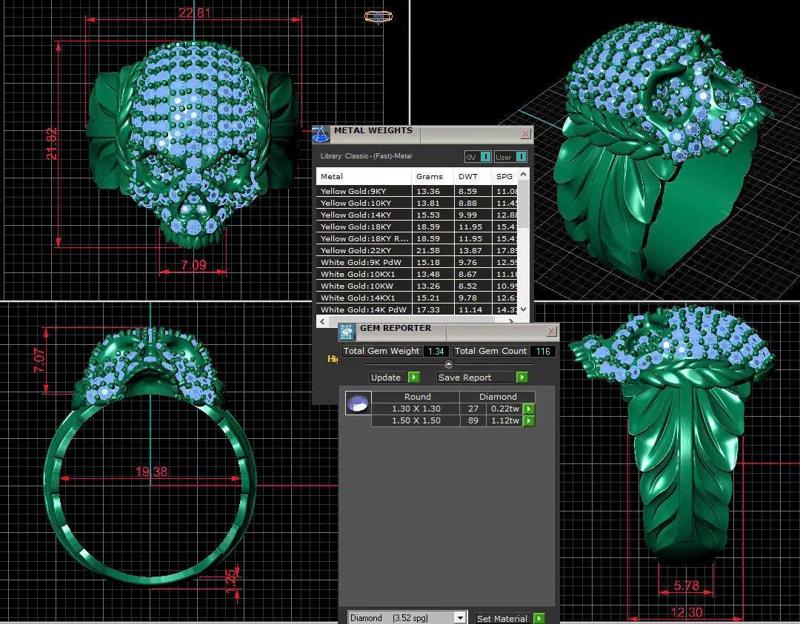Click the green arrow beside Update
This screenshot has height=624, width=800.
[x=414, y=377]
